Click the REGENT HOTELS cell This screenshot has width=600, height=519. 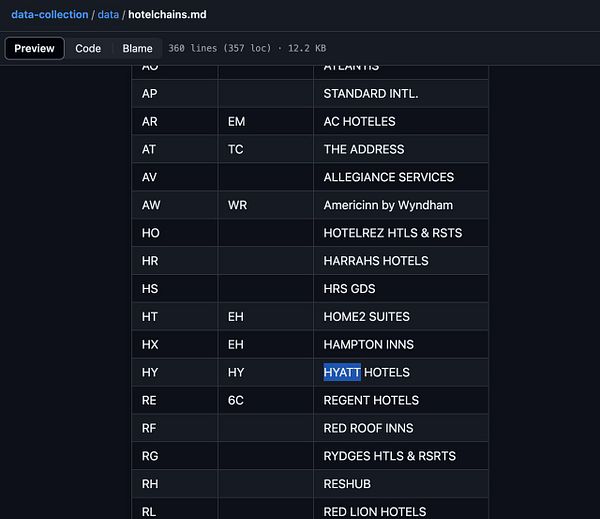click(401, 400)
